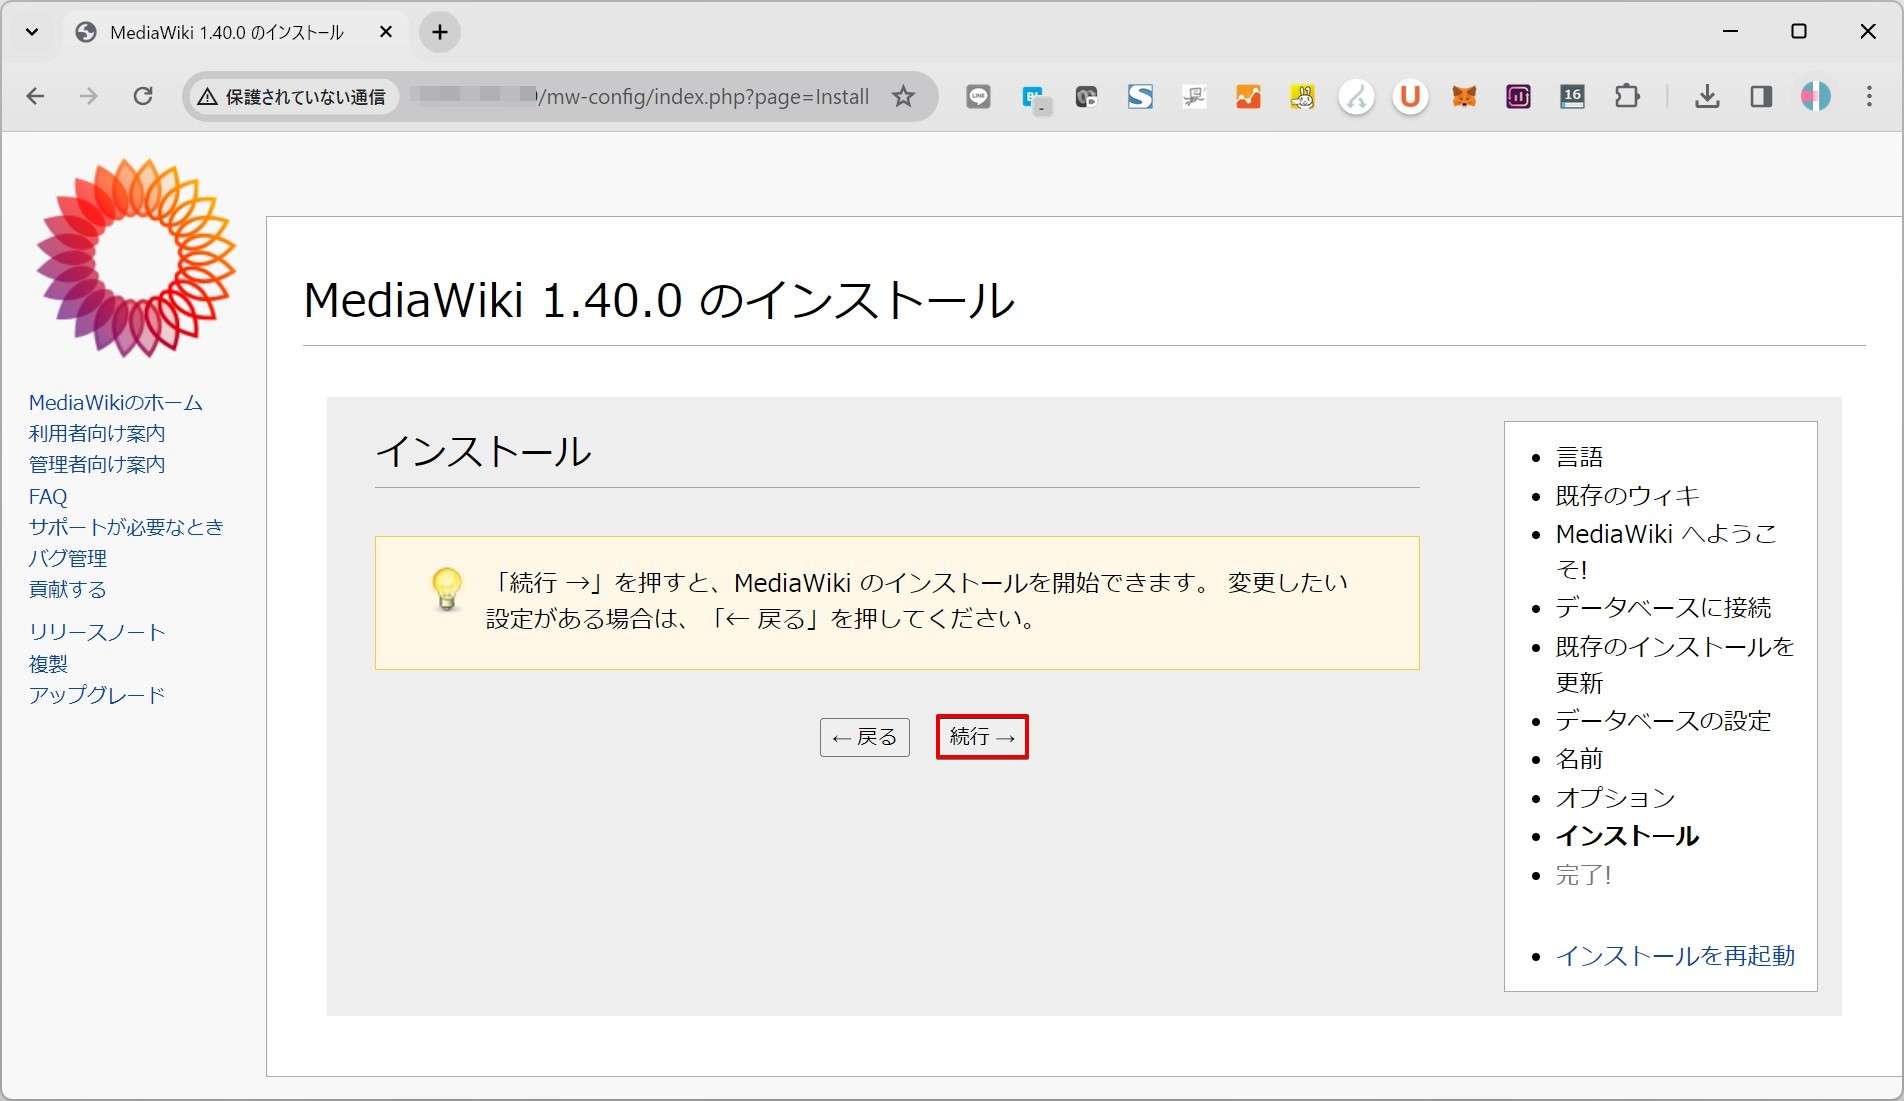Click the round white branching-arrow extension icon
This screenshot has height=1101, width=1904.
1356,97
